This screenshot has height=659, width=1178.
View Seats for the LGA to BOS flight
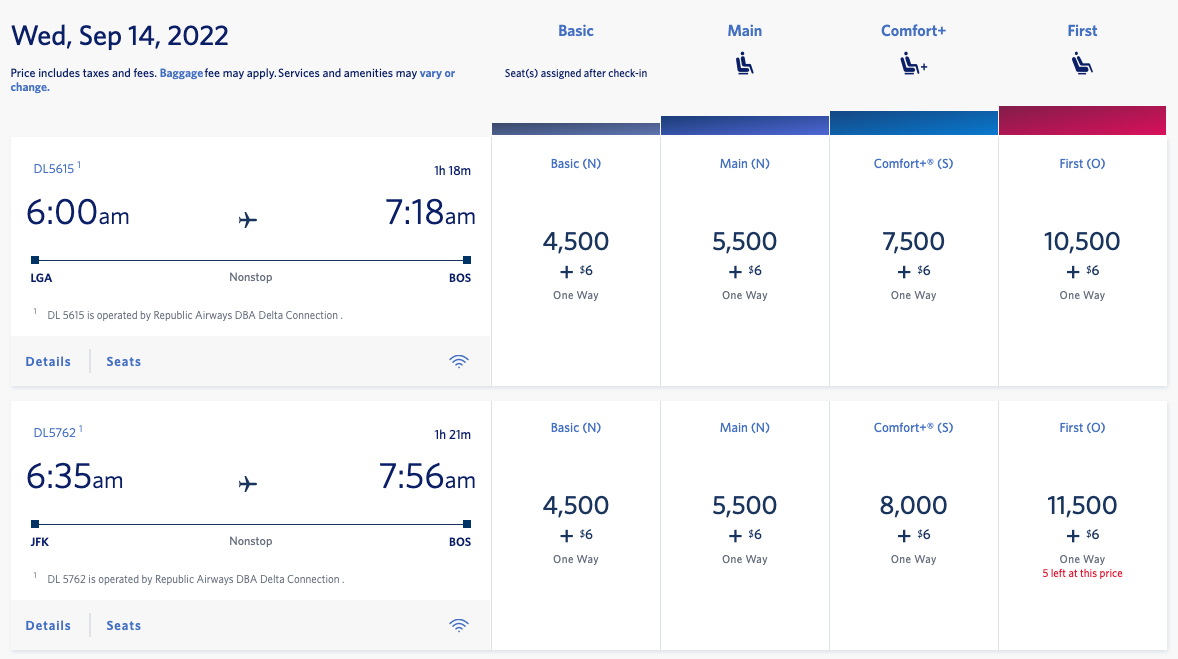[x=124, y=362]
